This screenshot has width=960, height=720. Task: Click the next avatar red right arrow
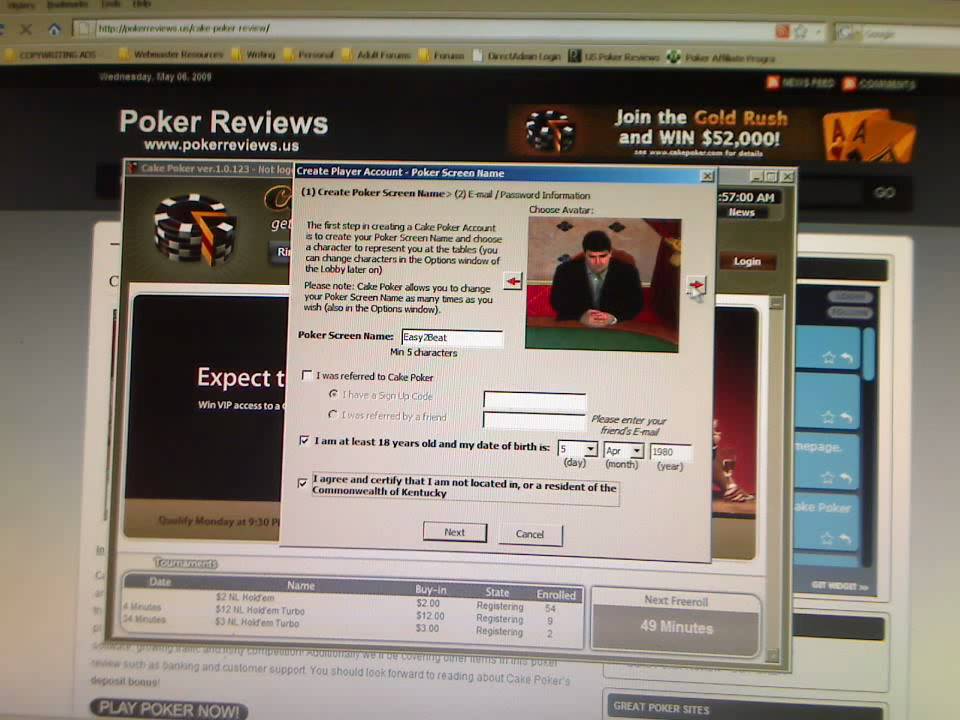click(696, 285)
